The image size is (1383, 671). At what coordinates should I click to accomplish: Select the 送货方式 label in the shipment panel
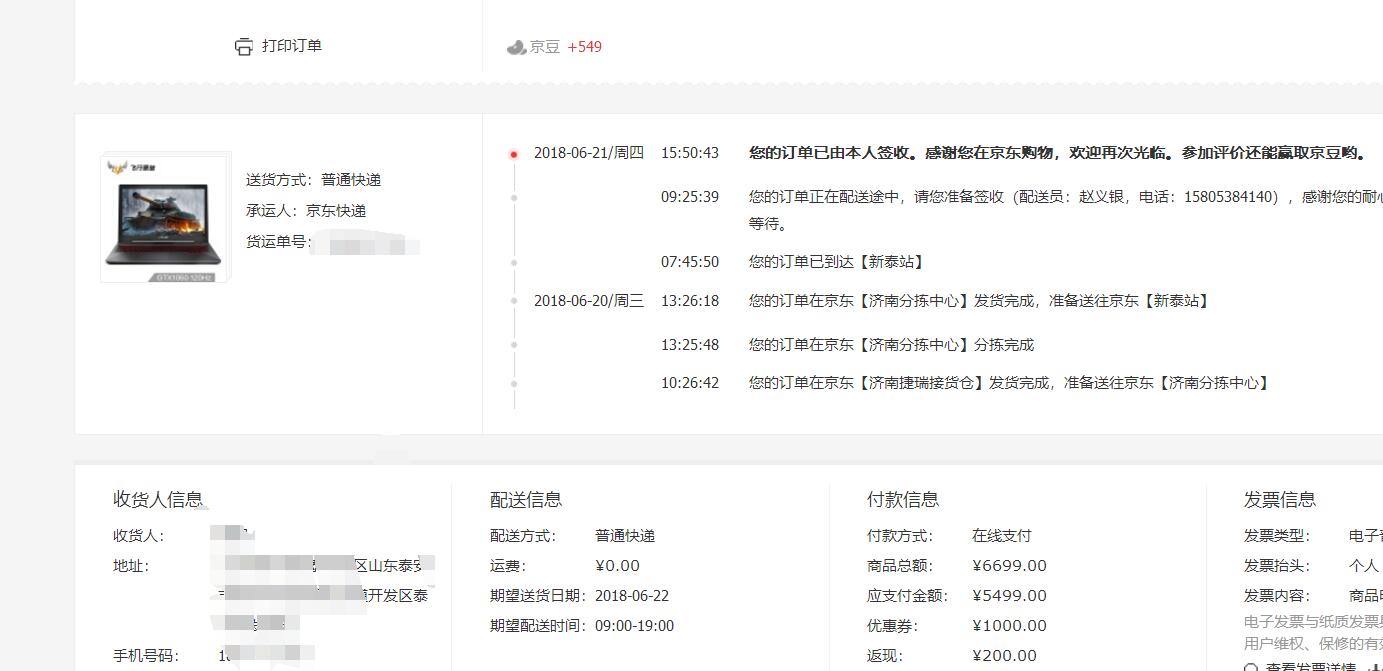(279, 180)
